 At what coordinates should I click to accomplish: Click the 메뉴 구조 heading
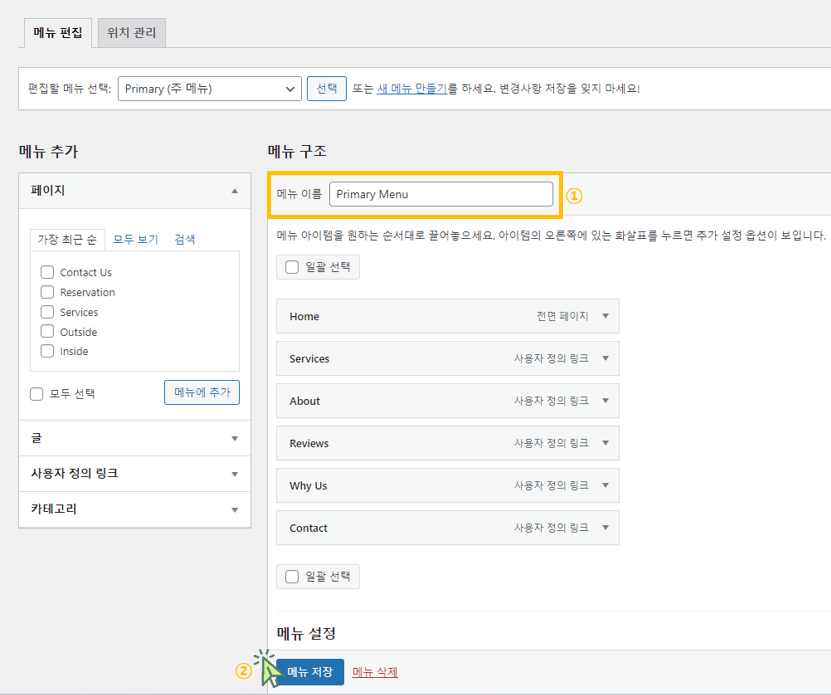click(297, 152)
